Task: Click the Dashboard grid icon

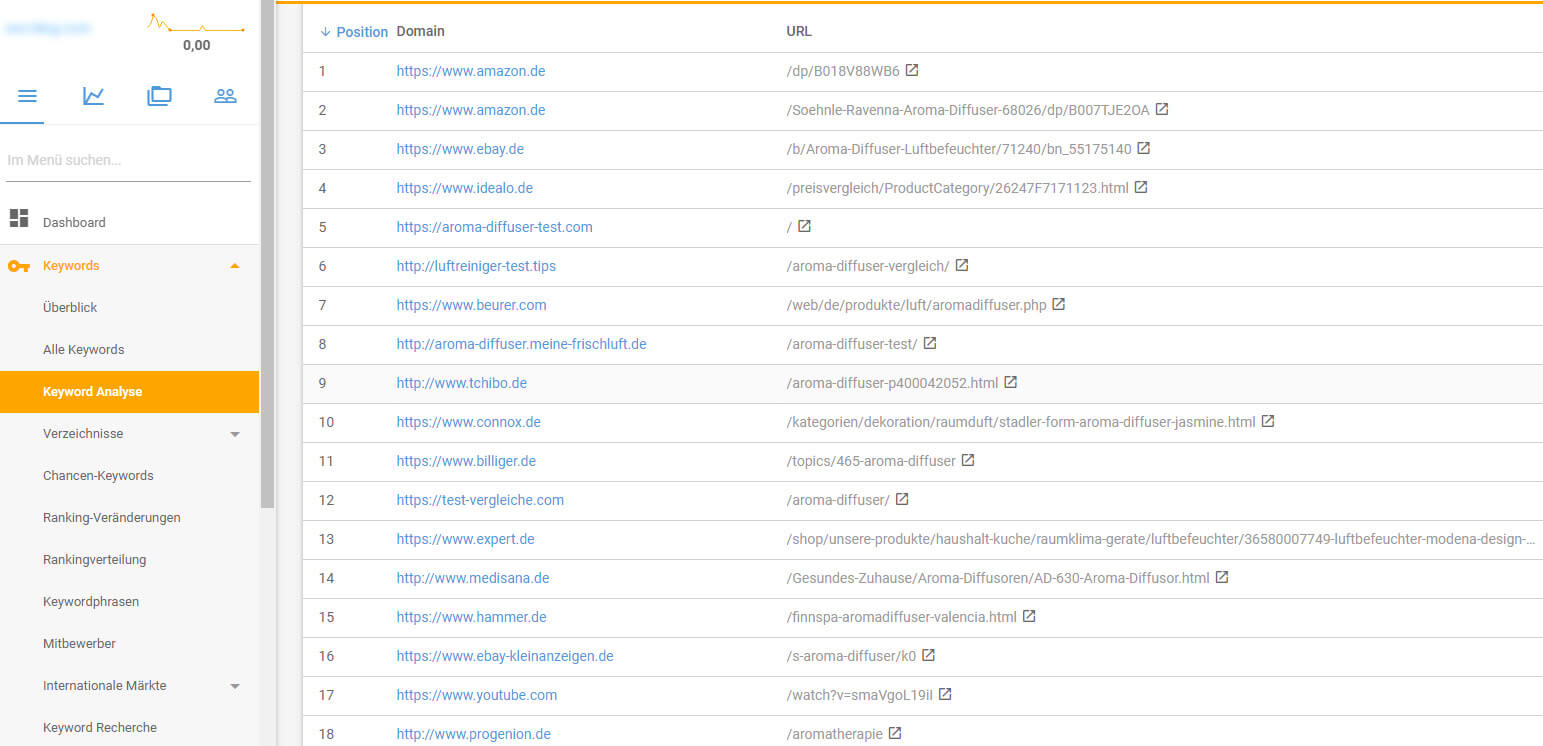Action: [19, 218]
